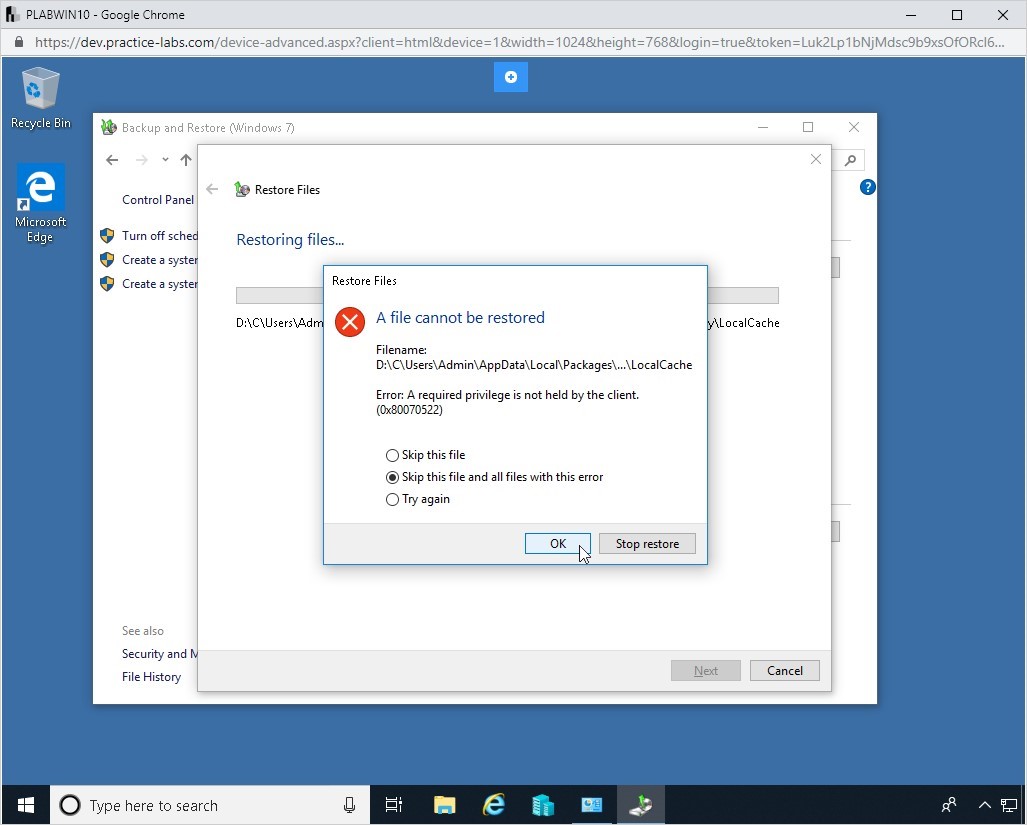This screenshot has width=1027, height=825.
Task: Click the Windows Start button
Action: (x=26, y=805)
